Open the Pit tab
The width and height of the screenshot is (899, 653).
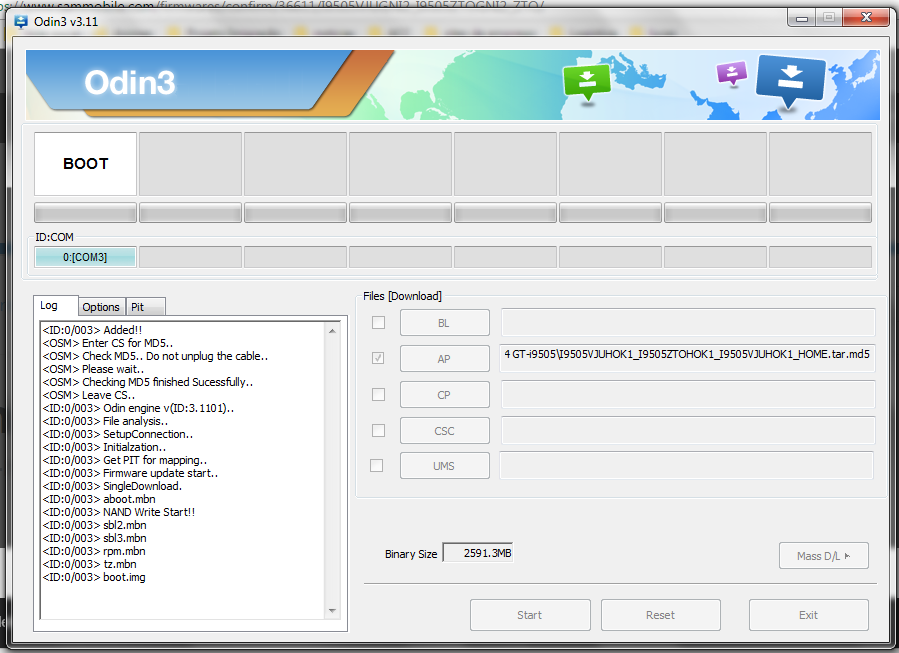[x=146, y=307]
